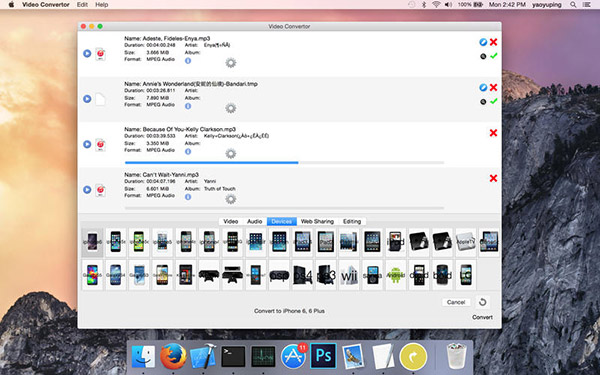Open settings gear for Can't Wait-Yanni.mp3
This screenshot has height=375, width=600.
(230, 199)
